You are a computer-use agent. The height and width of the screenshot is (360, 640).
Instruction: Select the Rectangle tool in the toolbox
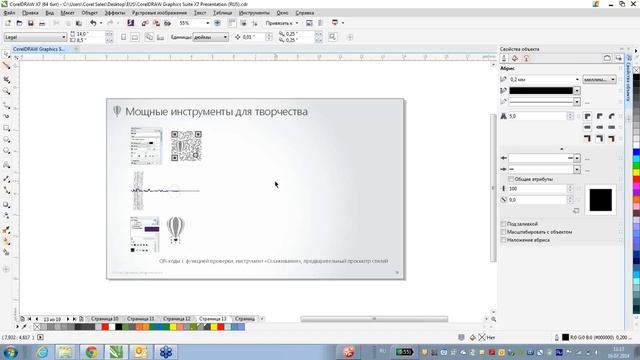[x=6, y=128]
